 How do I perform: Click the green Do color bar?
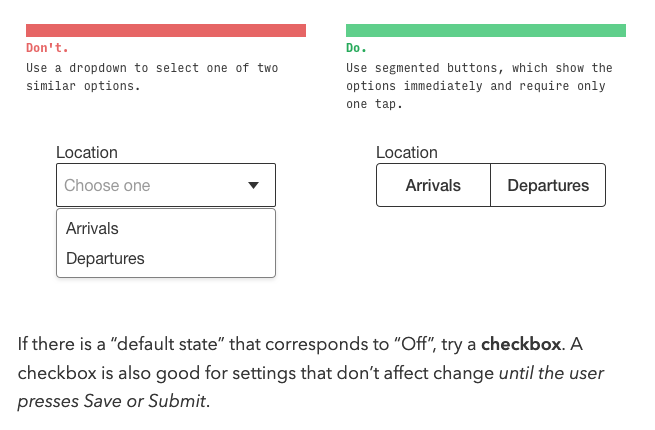point(486,30)
